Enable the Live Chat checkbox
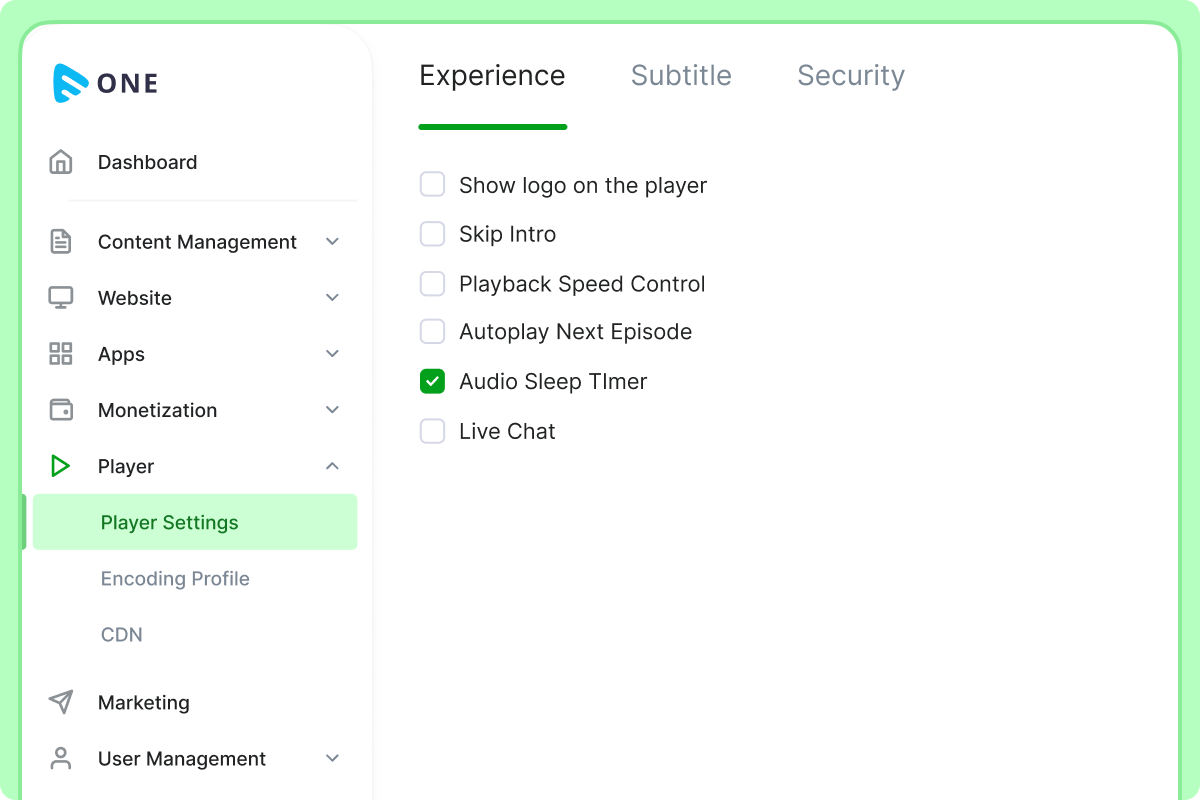 (x=432, y=431)
